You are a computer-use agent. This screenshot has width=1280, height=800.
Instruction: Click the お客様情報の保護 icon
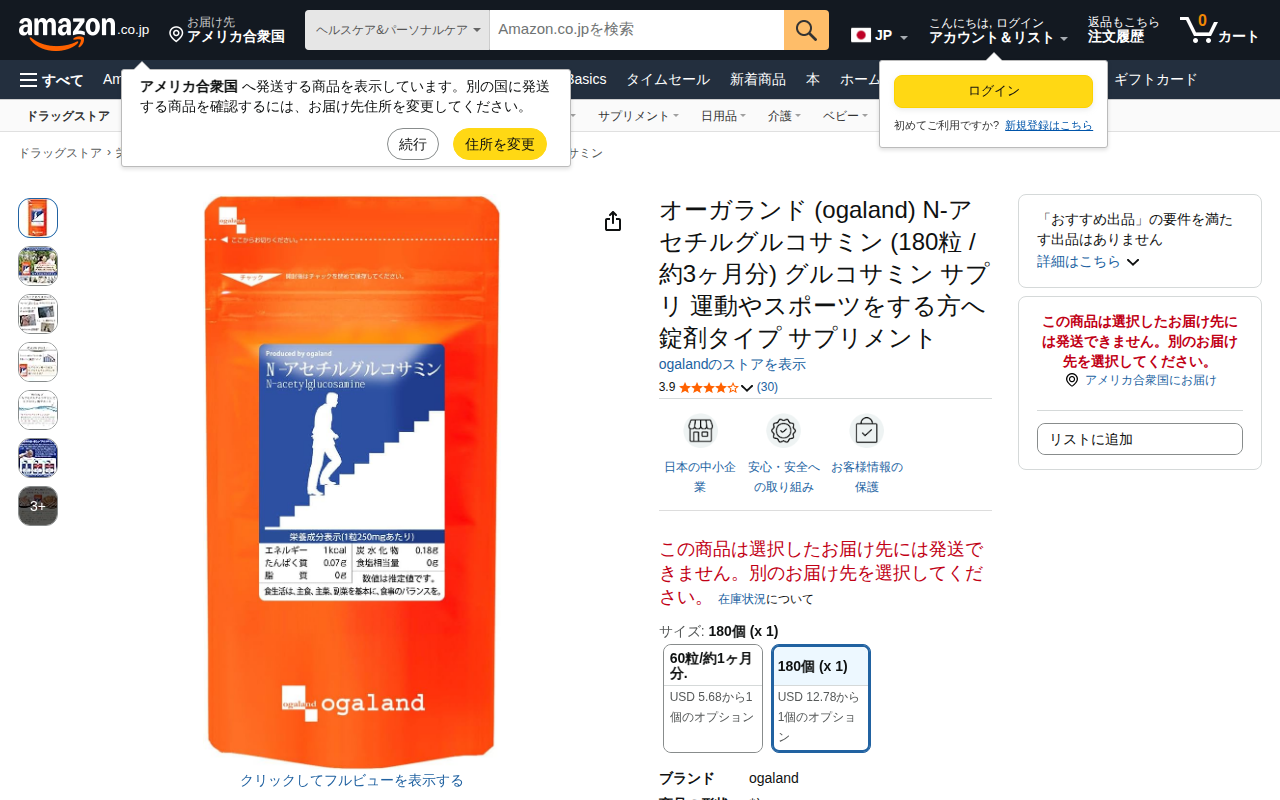point(866,431)
